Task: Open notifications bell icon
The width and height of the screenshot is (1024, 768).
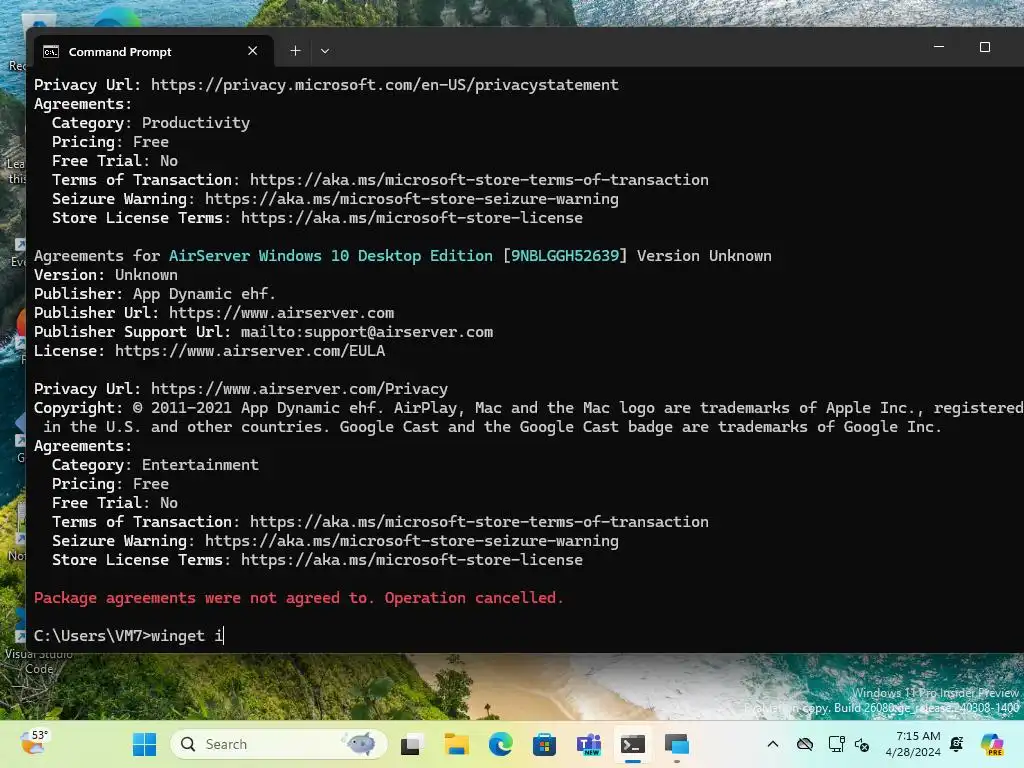Action: [957, 744]
